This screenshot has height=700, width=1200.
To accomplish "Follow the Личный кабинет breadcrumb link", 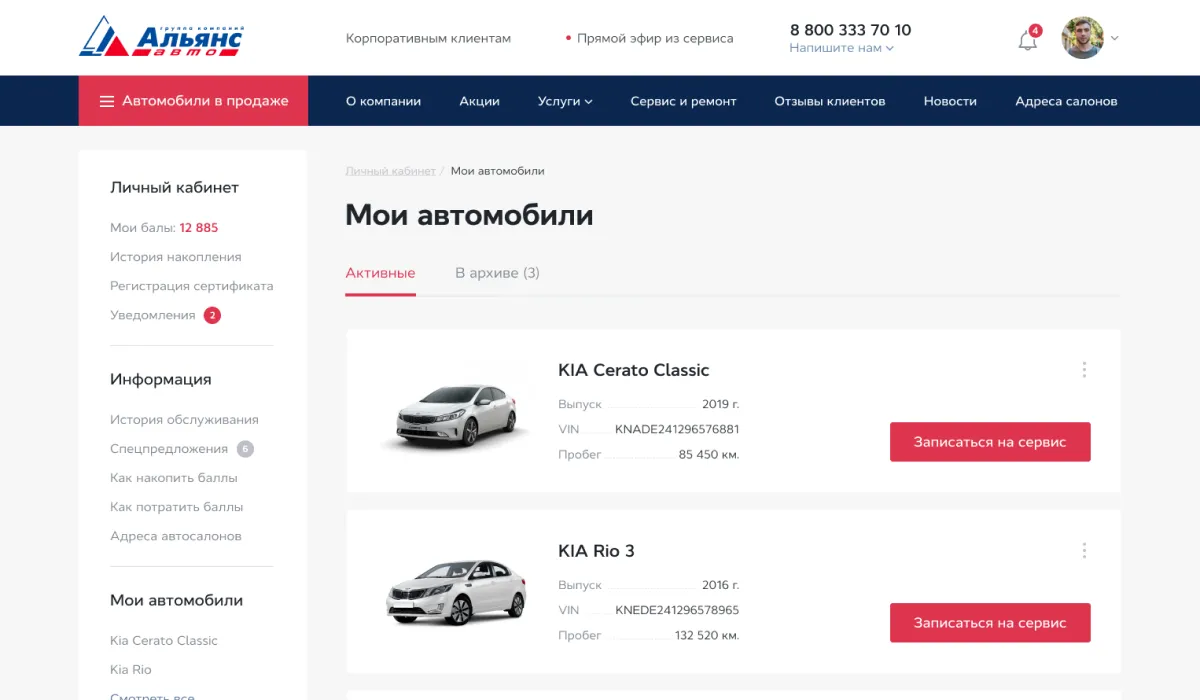I will 390,171.
